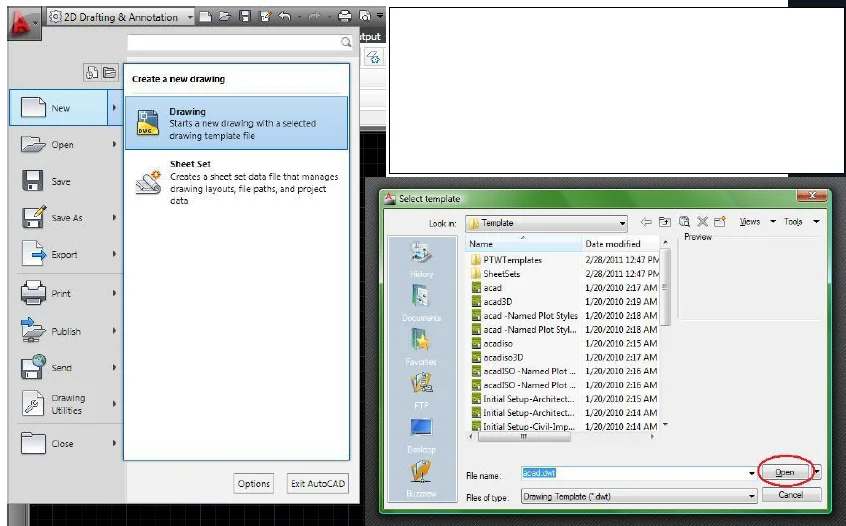Sort files by the Name column header
Image resolution: width=846 pixels, height=526 pixels.
523,244
